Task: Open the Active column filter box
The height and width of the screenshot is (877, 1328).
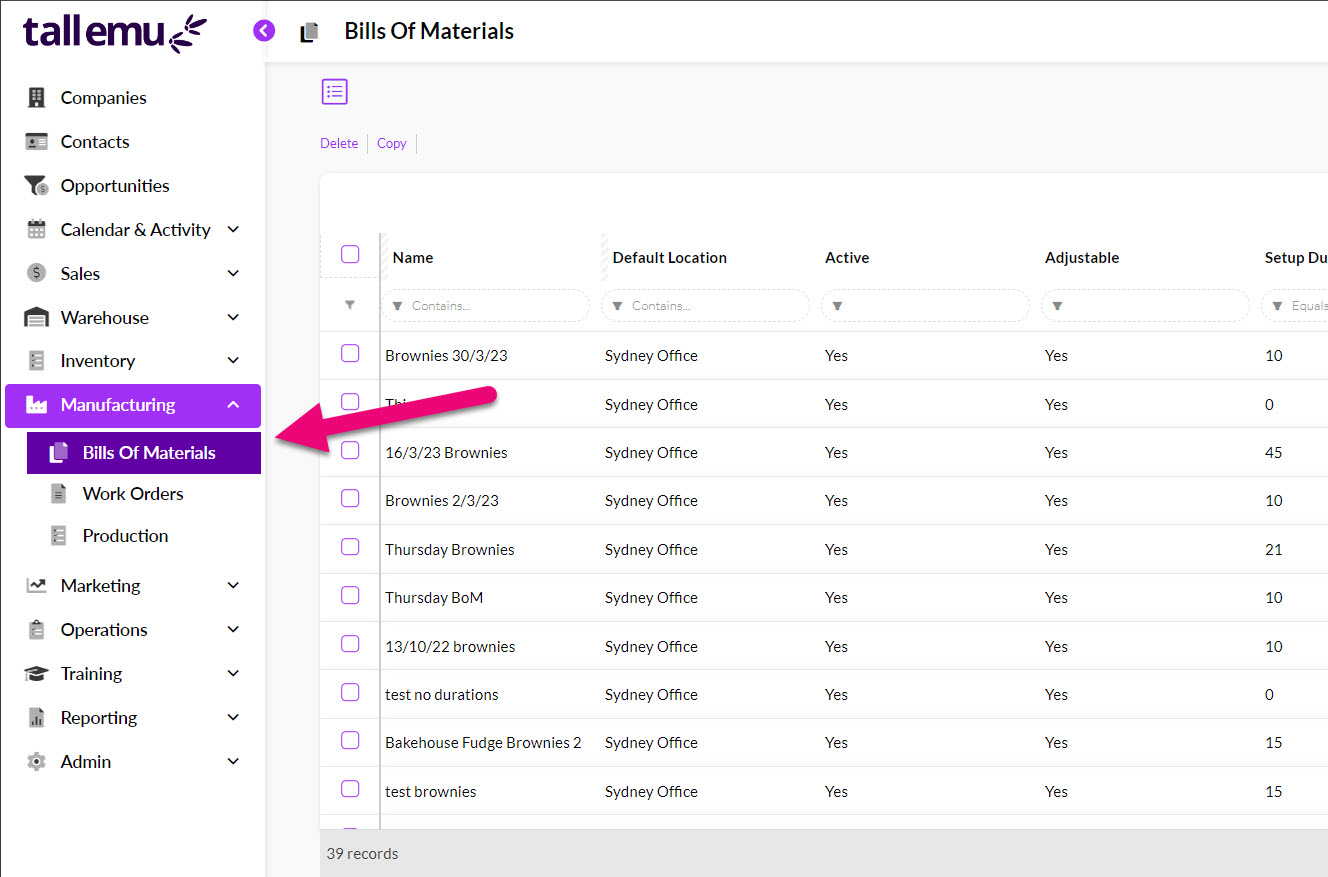Action: coord(925,306)
